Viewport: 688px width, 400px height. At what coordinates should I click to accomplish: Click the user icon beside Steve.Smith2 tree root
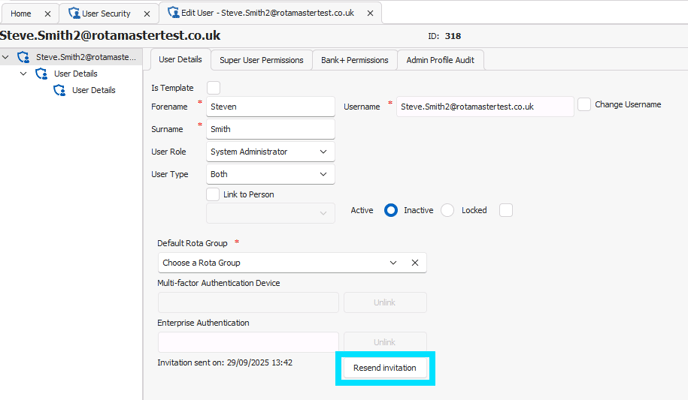(24, 57)
